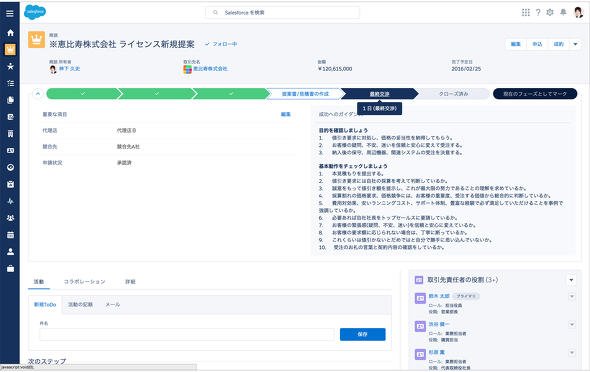Select the メール sub-tab
590x372 pixels.
coord(113,304)
